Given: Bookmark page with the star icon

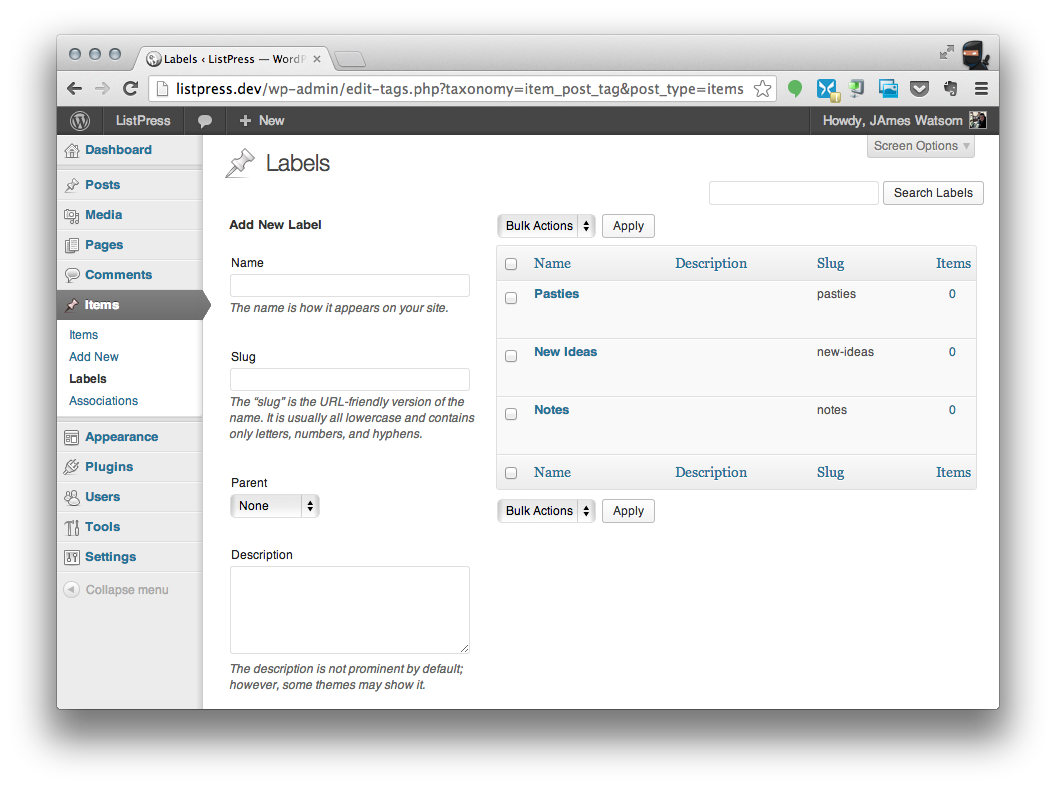Looking at the screenshot, I should coord(762,88).
